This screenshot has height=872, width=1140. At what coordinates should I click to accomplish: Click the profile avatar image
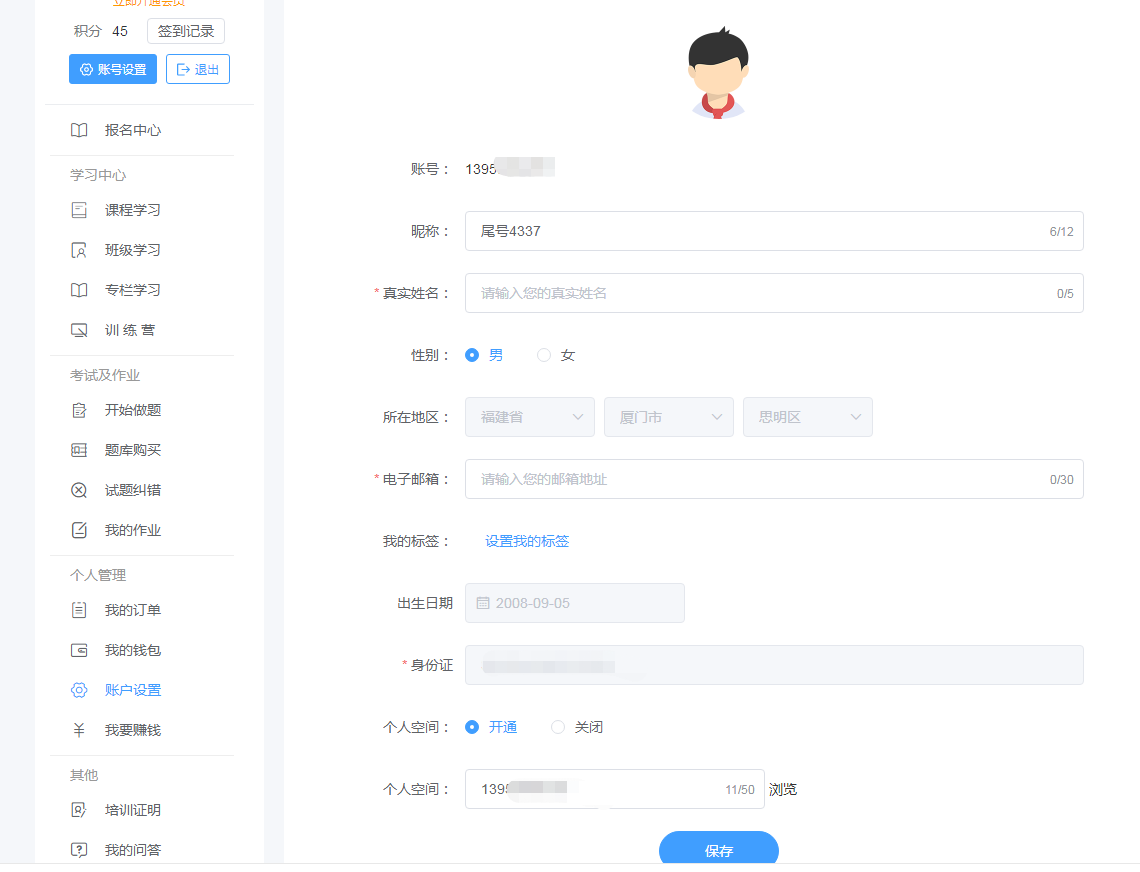(718, 73)
